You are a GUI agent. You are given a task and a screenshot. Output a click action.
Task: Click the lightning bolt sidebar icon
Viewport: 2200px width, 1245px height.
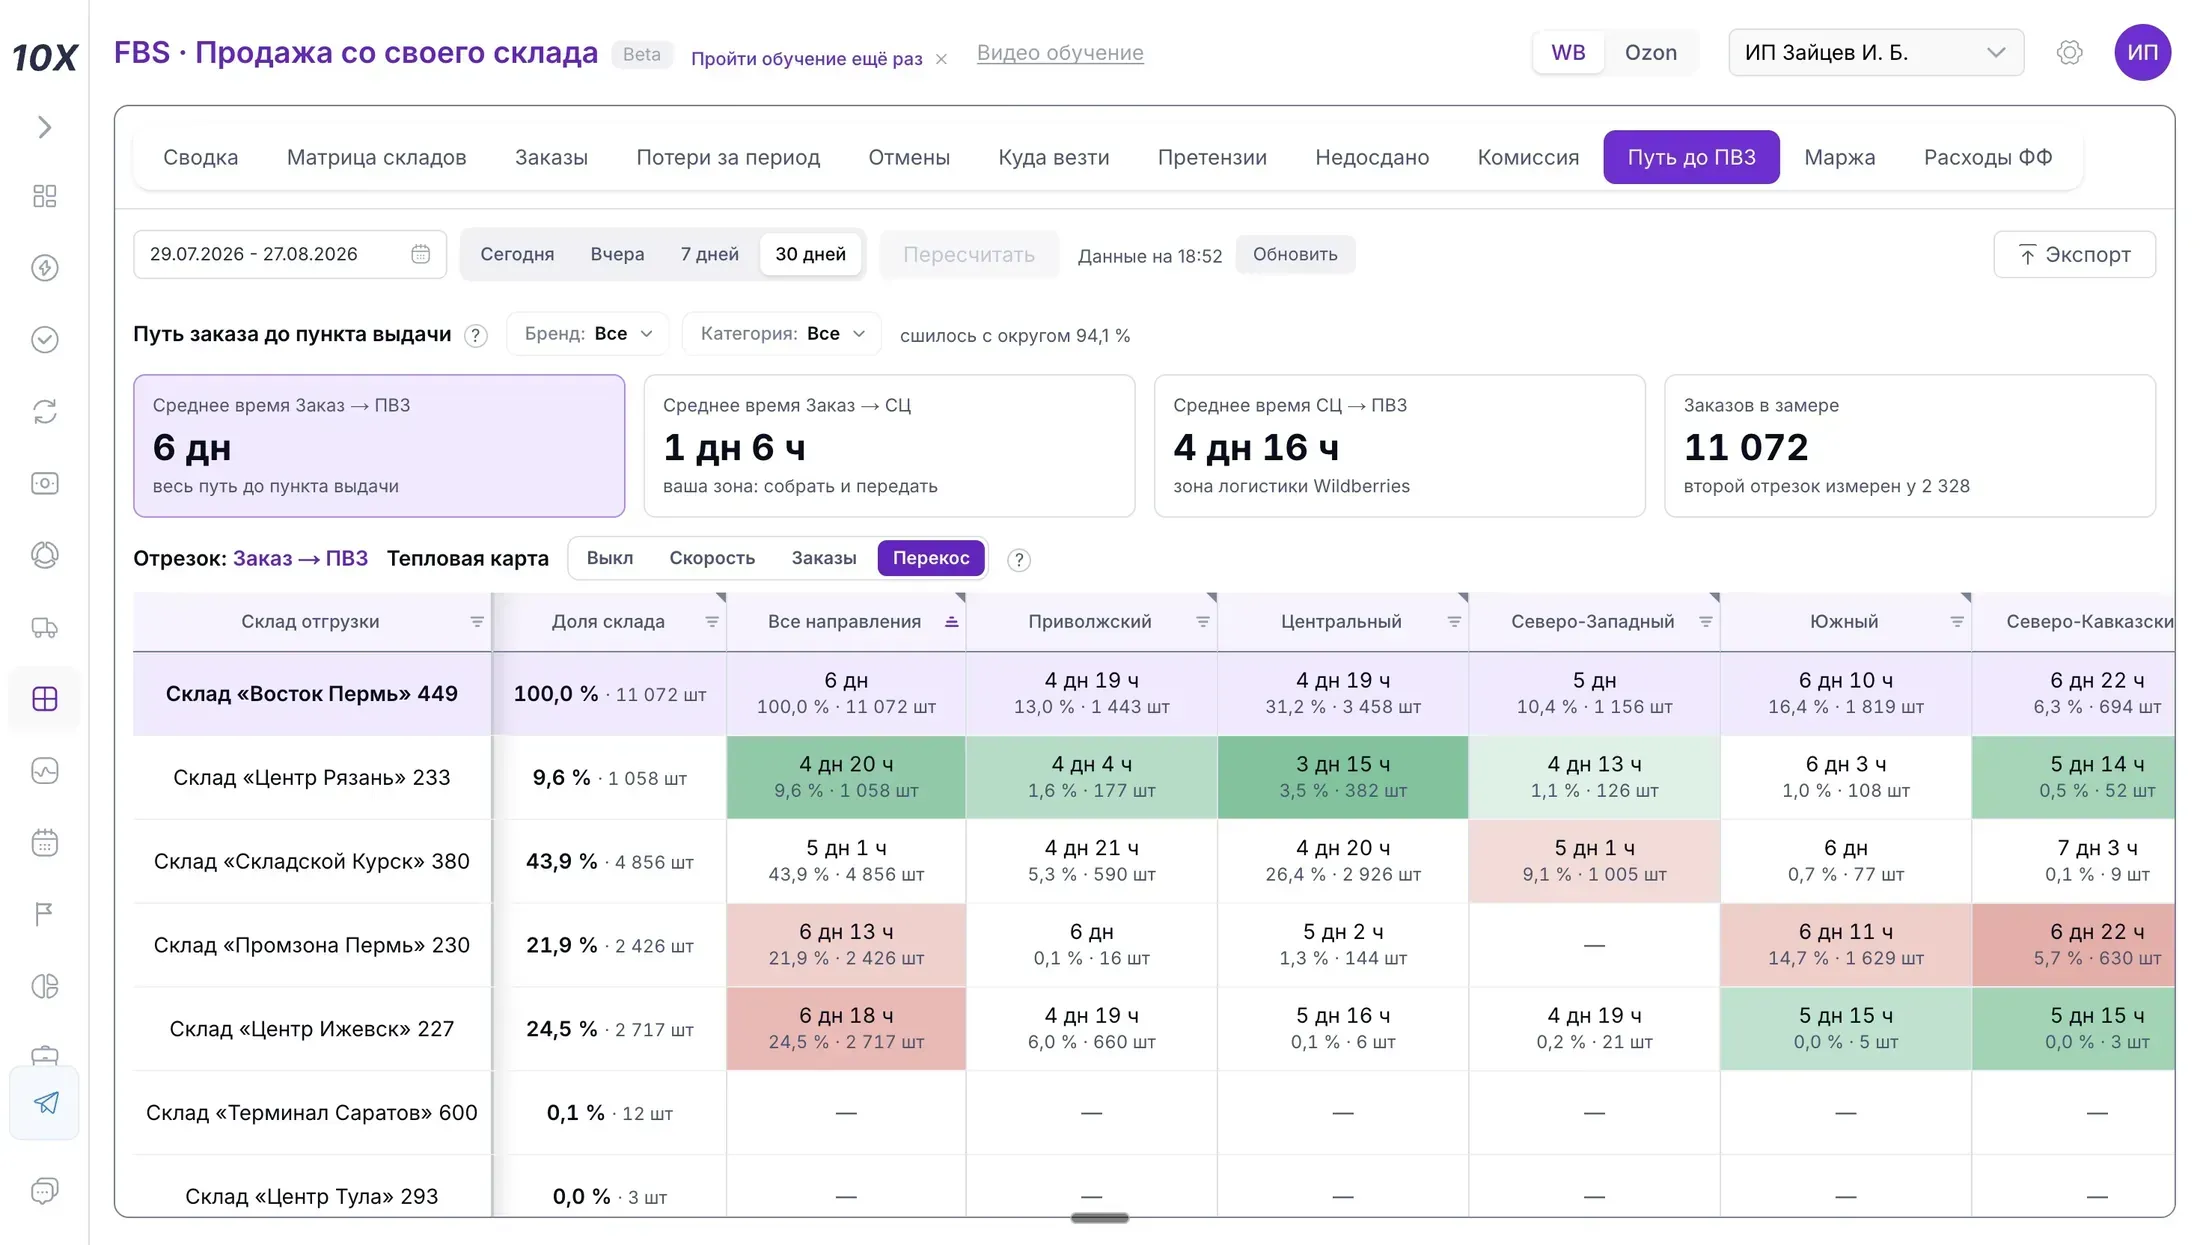pyautogui.click(x=44, y=268)
